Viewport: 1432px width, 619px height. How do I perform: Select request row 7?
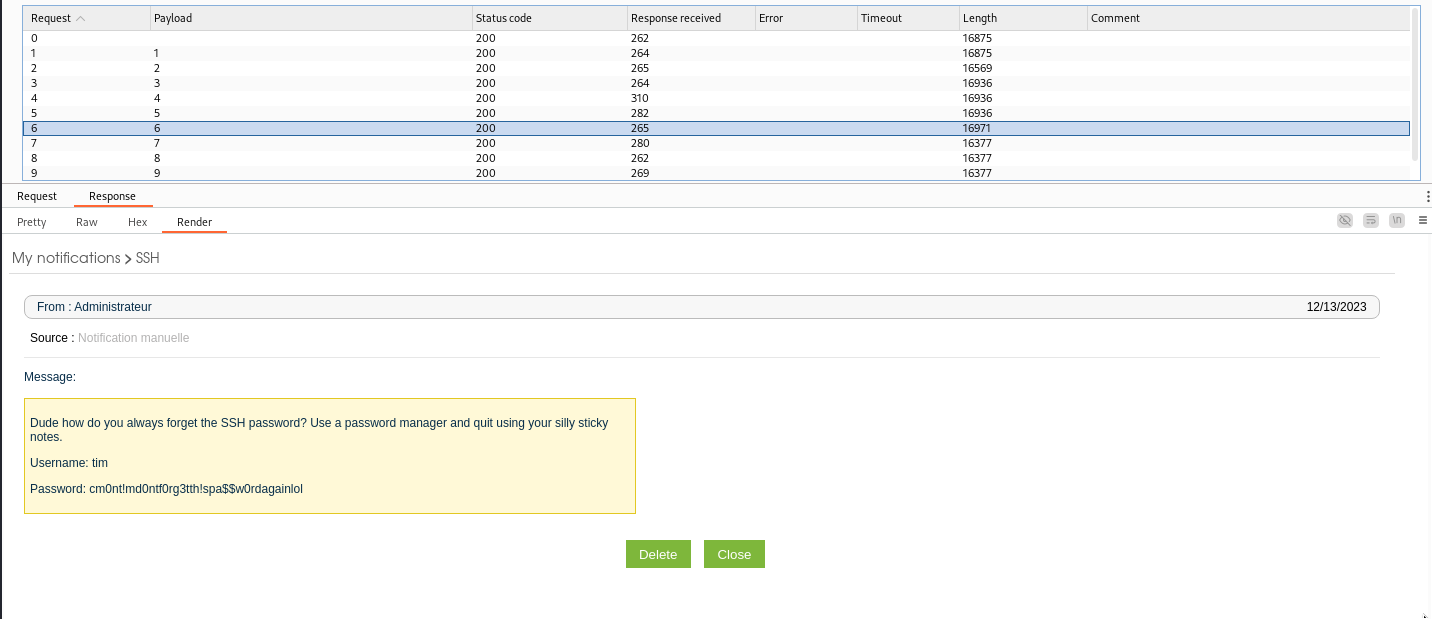(716, 143)
